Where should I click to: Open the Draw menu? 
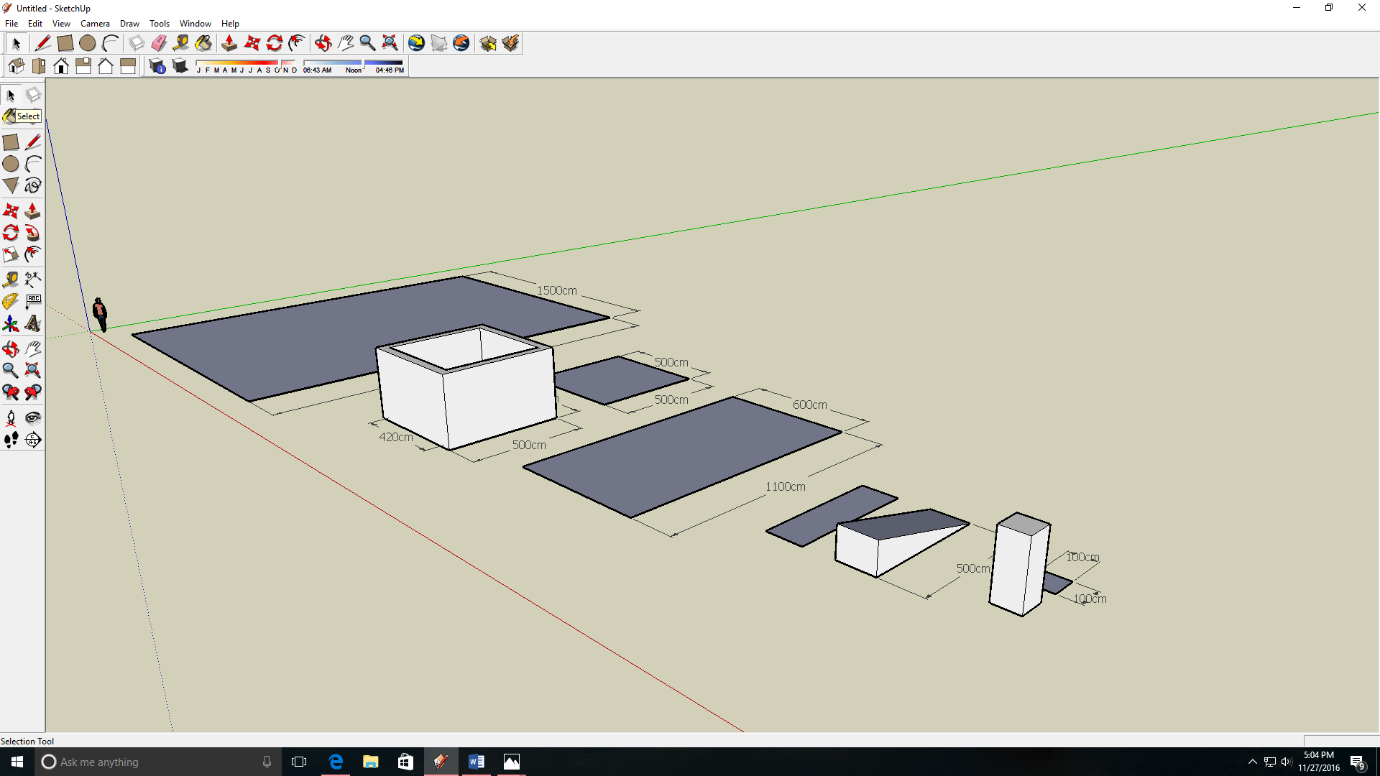[130, 23]
